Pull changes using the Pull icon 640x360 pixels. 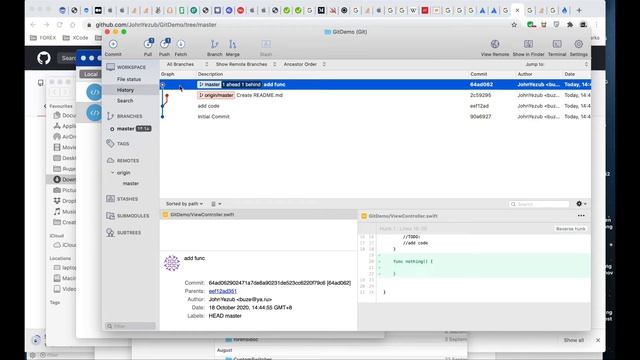[148, 44]
